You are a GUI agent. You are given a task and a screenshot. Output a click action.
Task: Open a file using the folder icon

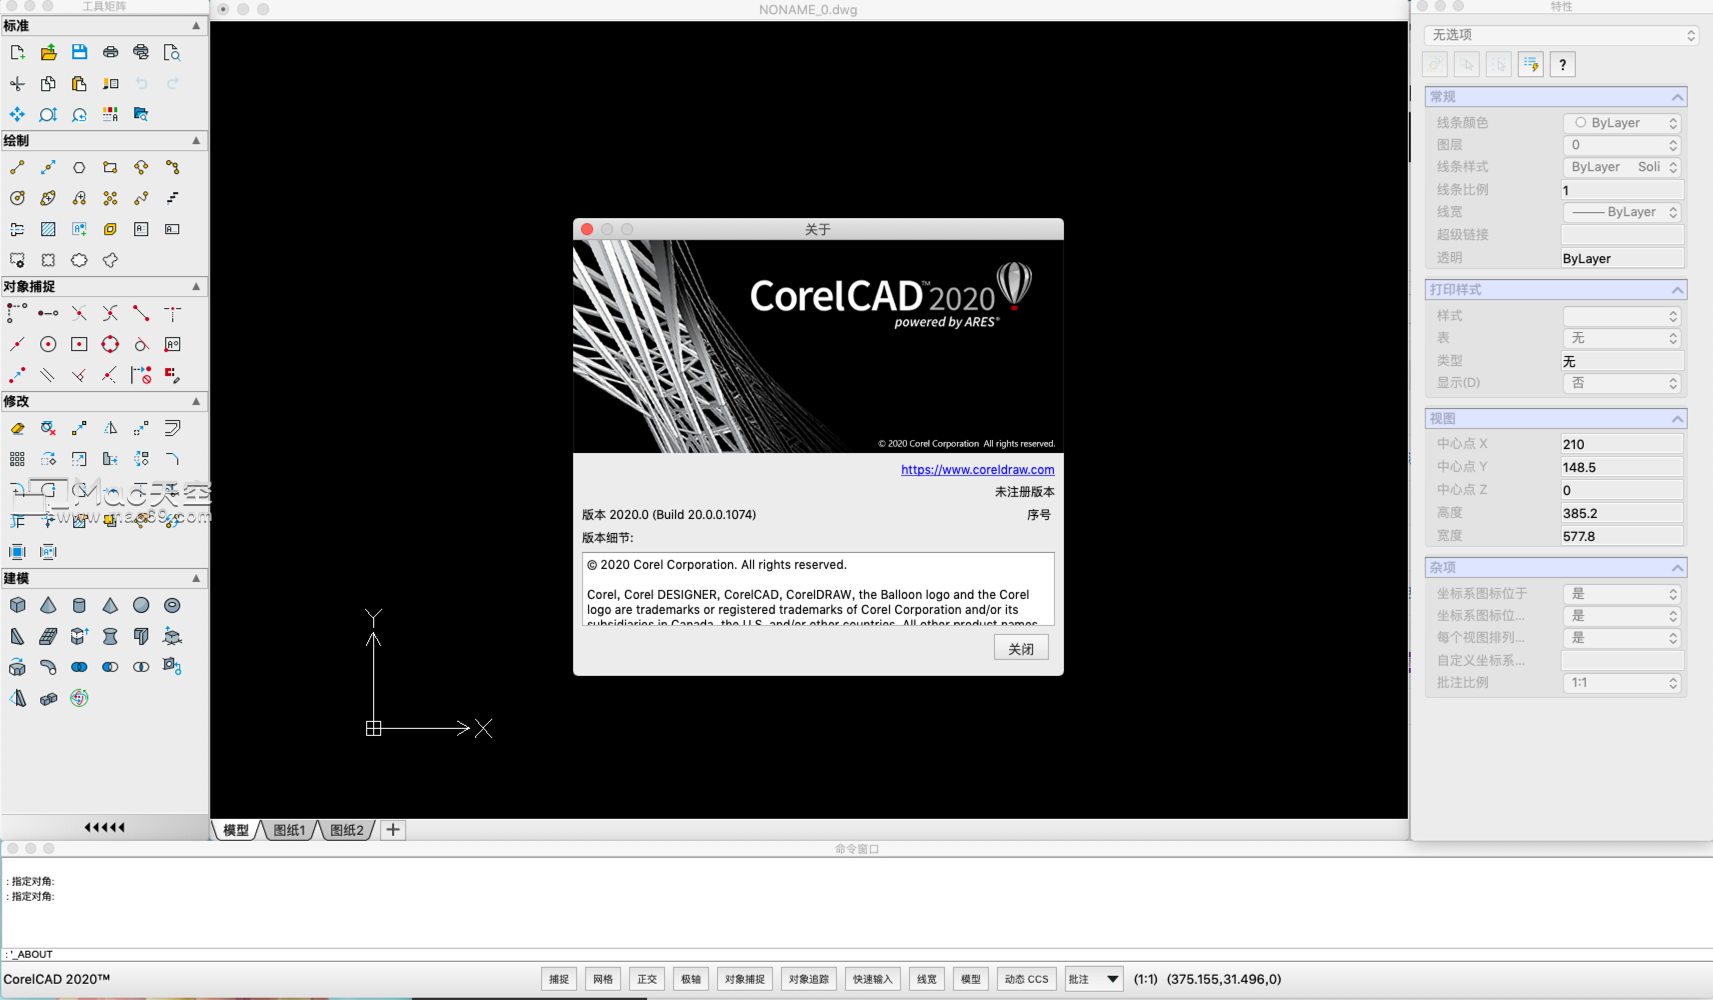[x=48, y=52]
